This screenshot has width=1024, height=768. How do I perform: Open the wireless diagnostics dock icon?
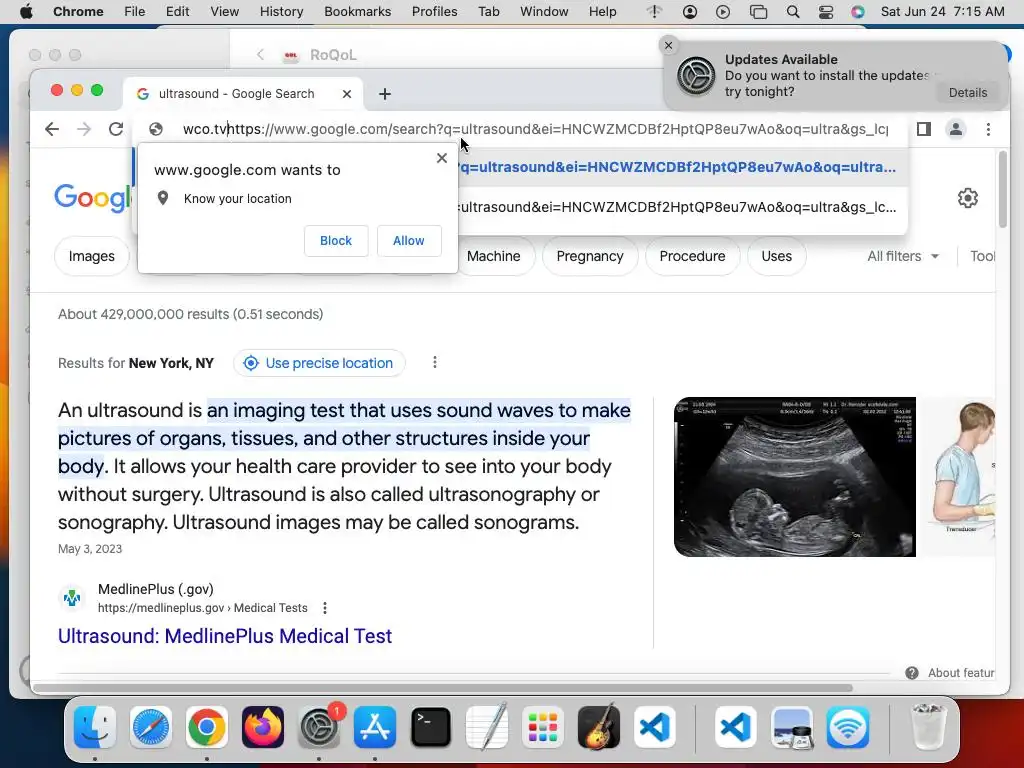(x=848, y=727)
